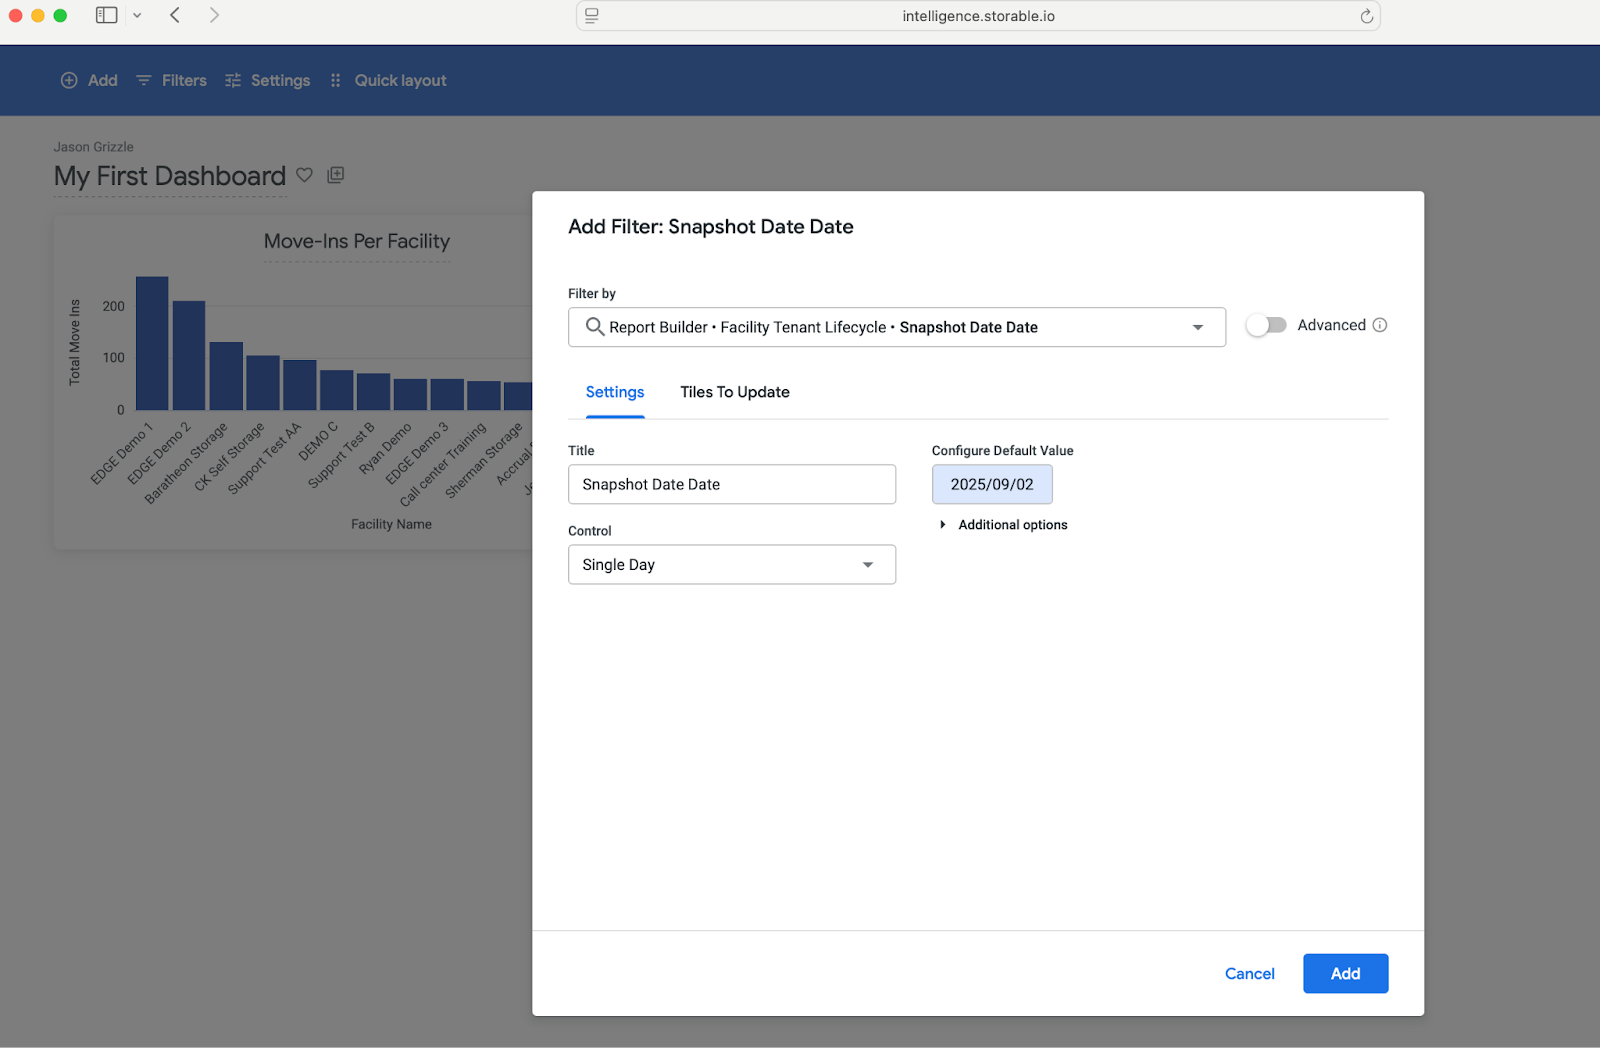Screen dimensions: 1600x1048
Task: Cancel the Add Filter dialog
Action: point(1249,973)
